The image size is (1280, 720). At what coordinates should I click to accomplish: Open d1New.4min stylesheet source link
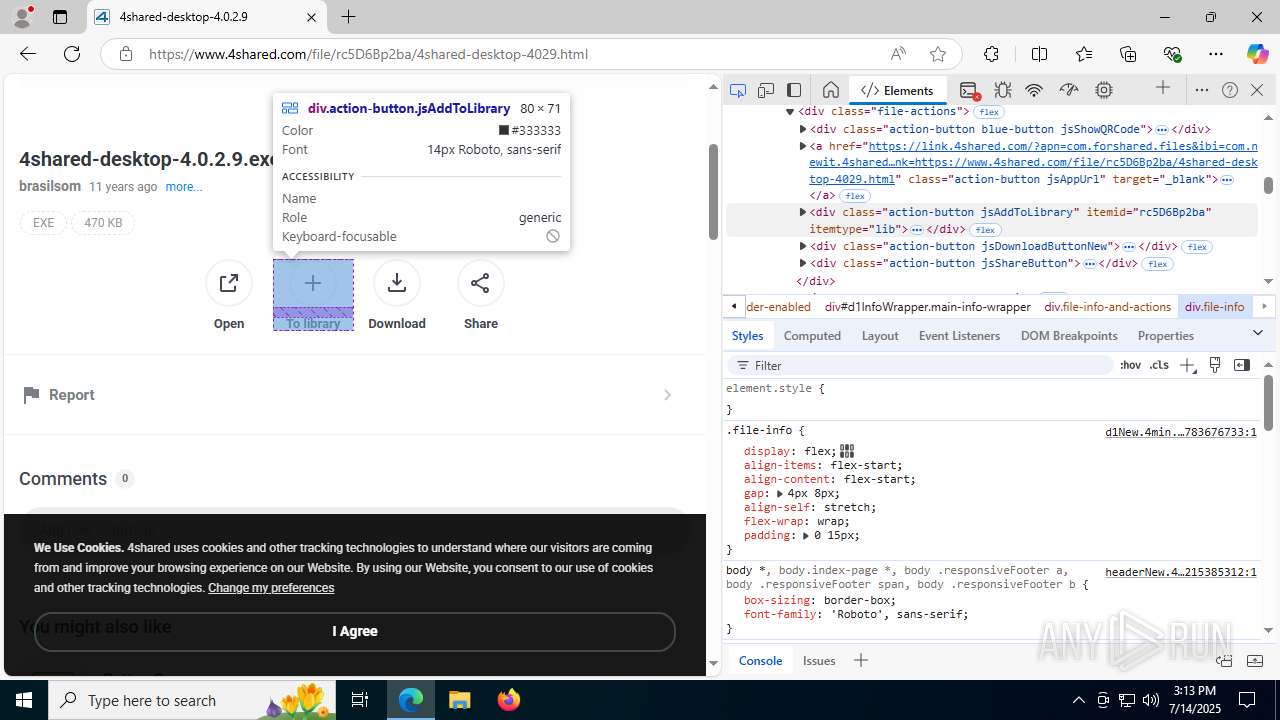click(x=1181, y=432)
